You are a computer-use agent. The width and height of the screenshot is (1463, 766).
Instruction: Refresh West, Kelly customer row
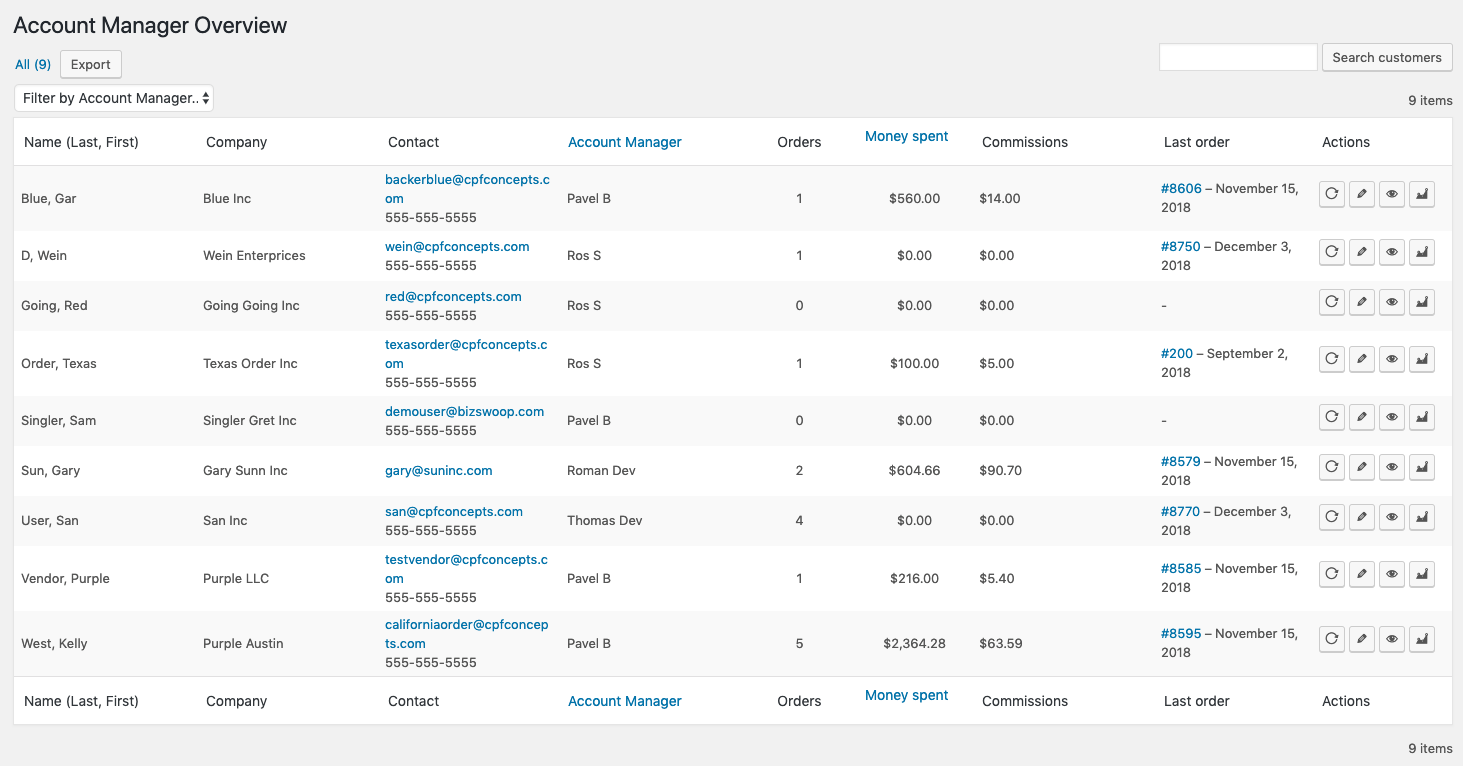[x=1331, y=639]
